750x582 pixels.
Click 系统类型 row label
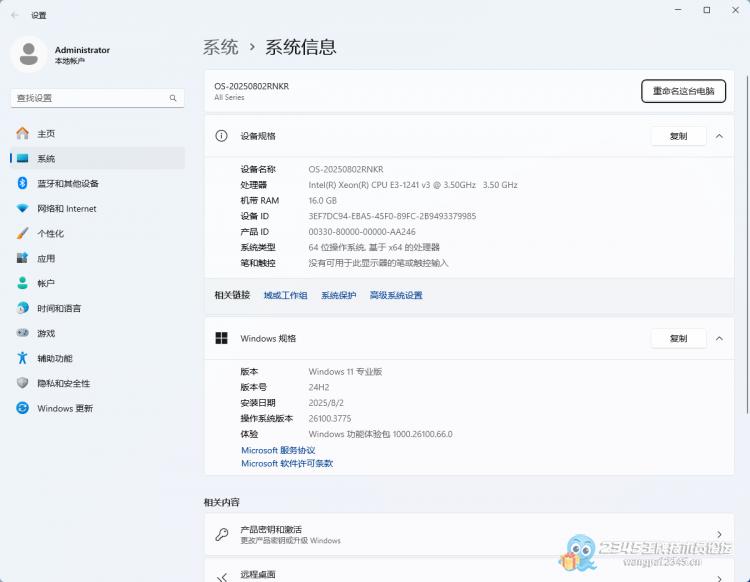(258, 247)
